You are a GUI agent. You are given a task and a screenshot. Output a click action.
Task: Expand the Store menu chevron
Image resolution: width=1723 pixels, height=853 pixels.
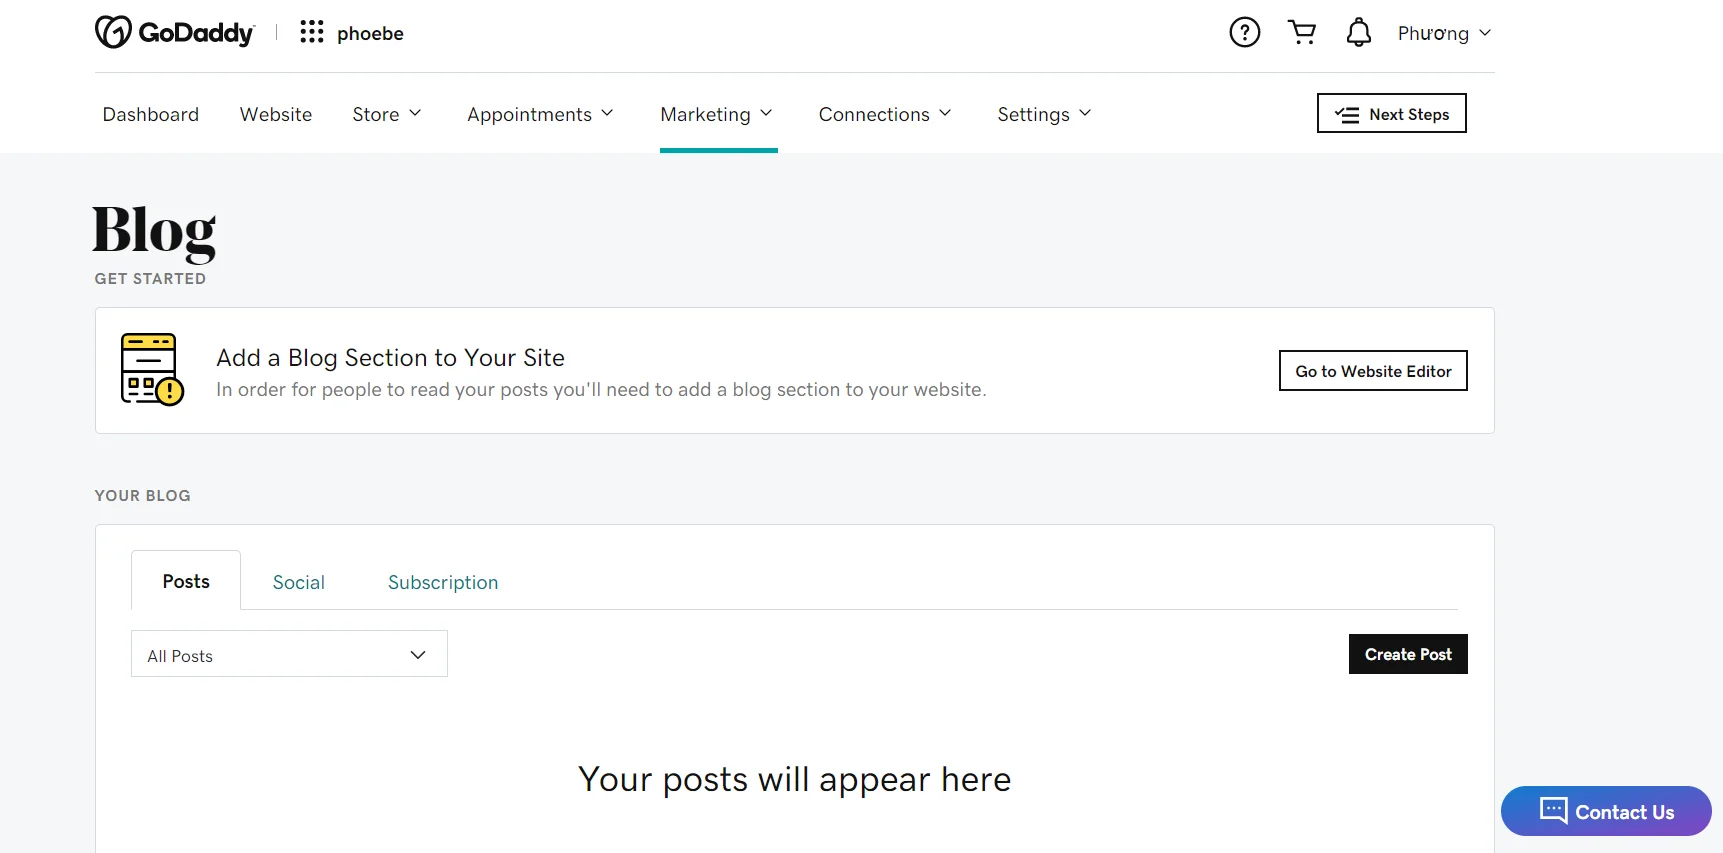pyautogui.click(x=417, y=113)
